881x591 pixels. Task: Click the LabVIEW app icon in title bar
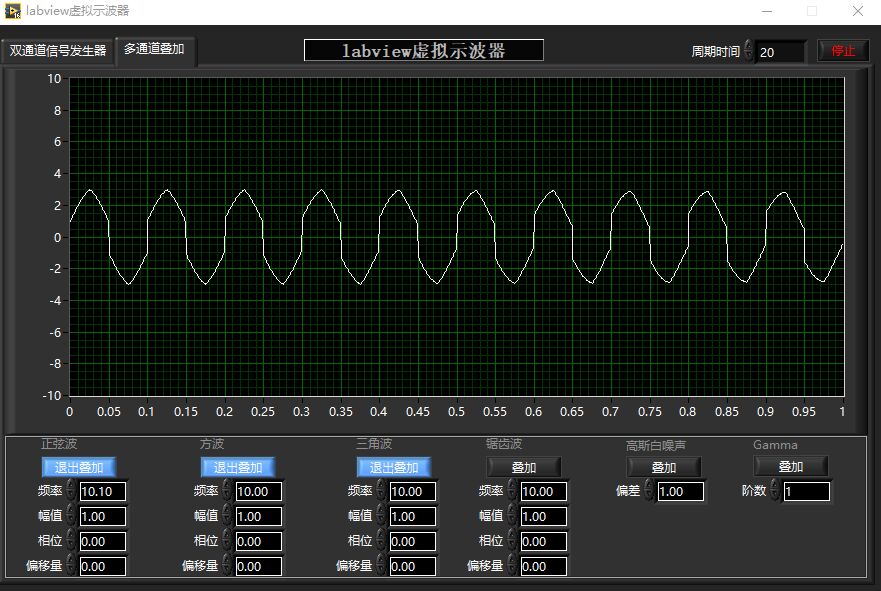tap(13, 11)
